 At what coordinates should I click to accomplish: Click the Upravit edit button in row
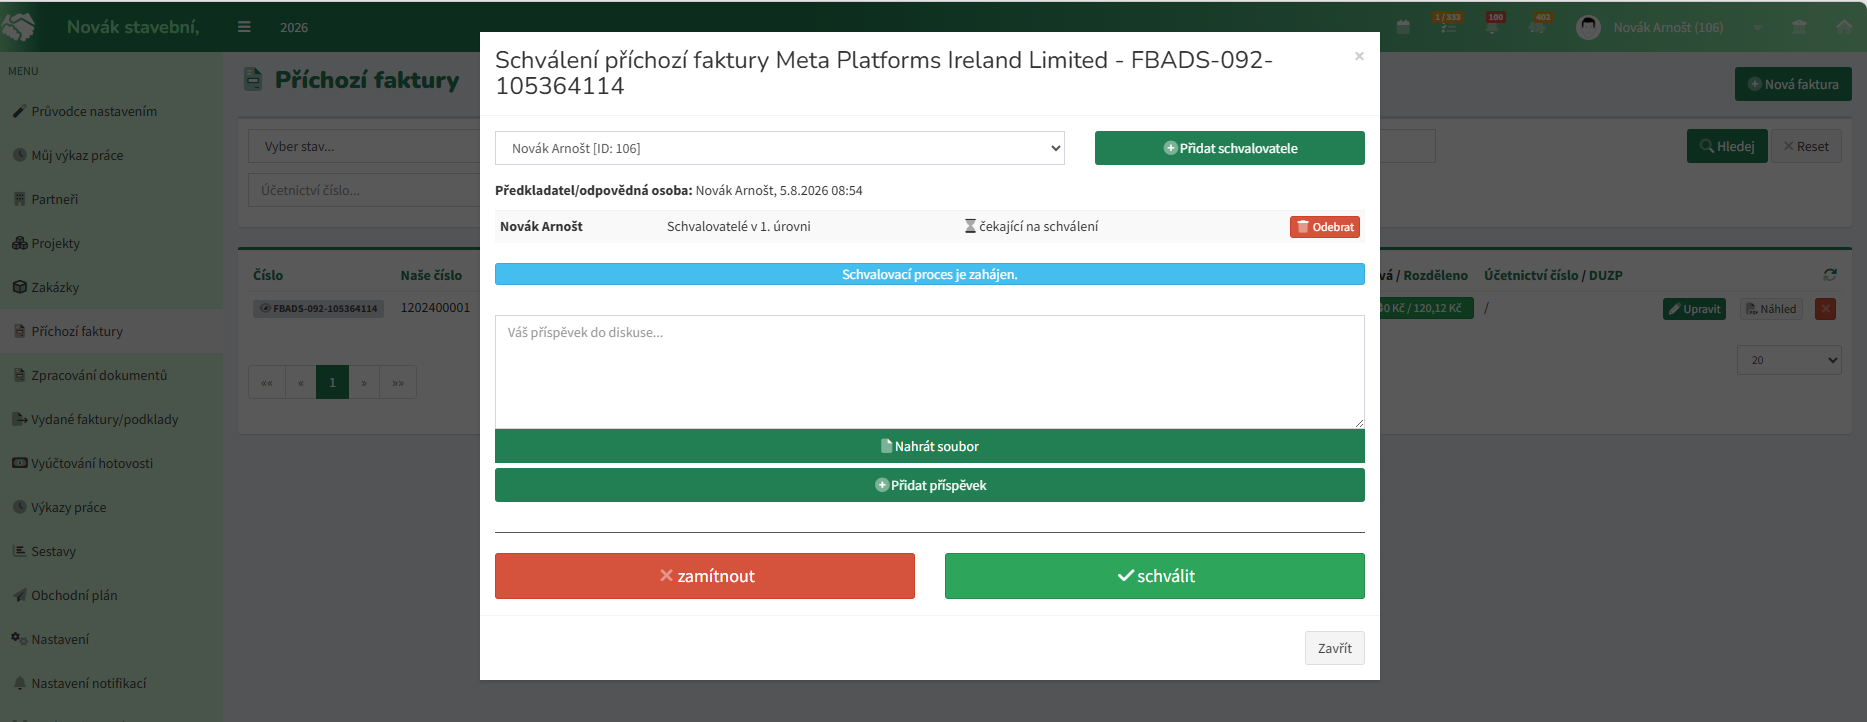click(1694, 309)
